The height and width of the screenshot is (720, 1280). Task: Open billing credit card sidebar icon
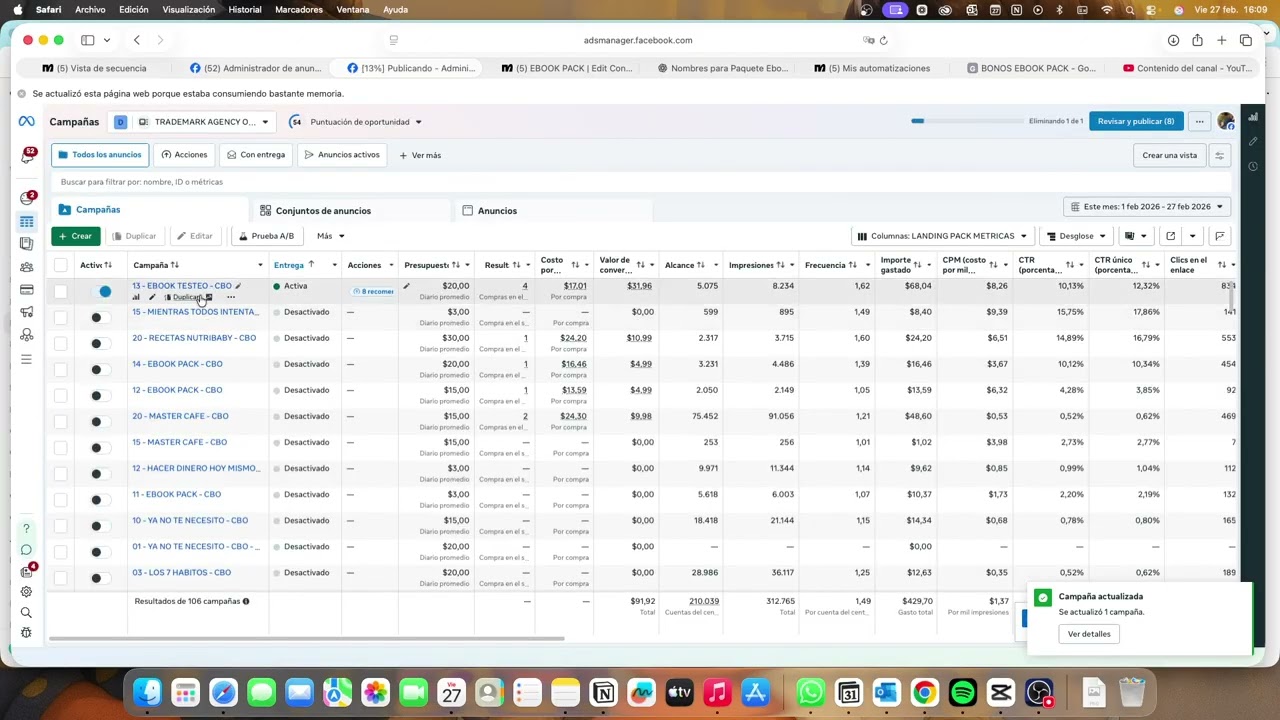[27, 290]
